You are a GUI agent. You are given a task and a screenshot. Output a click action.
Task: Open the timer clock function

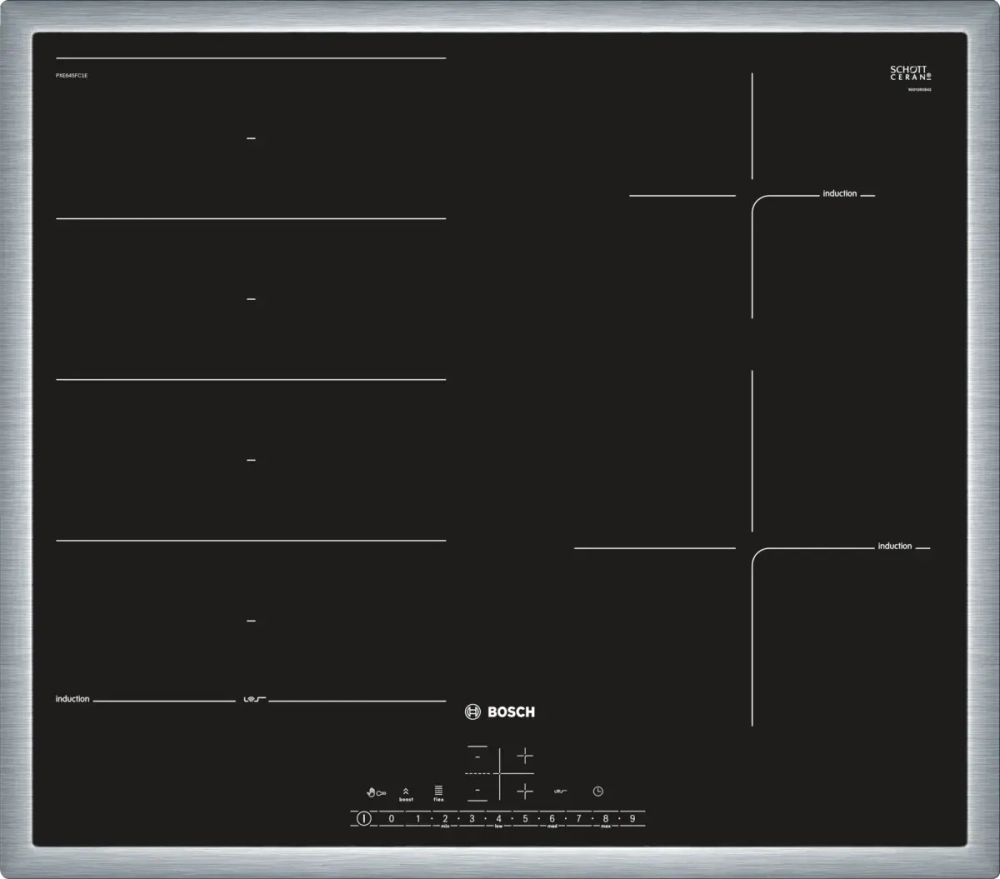click(598, 791)
